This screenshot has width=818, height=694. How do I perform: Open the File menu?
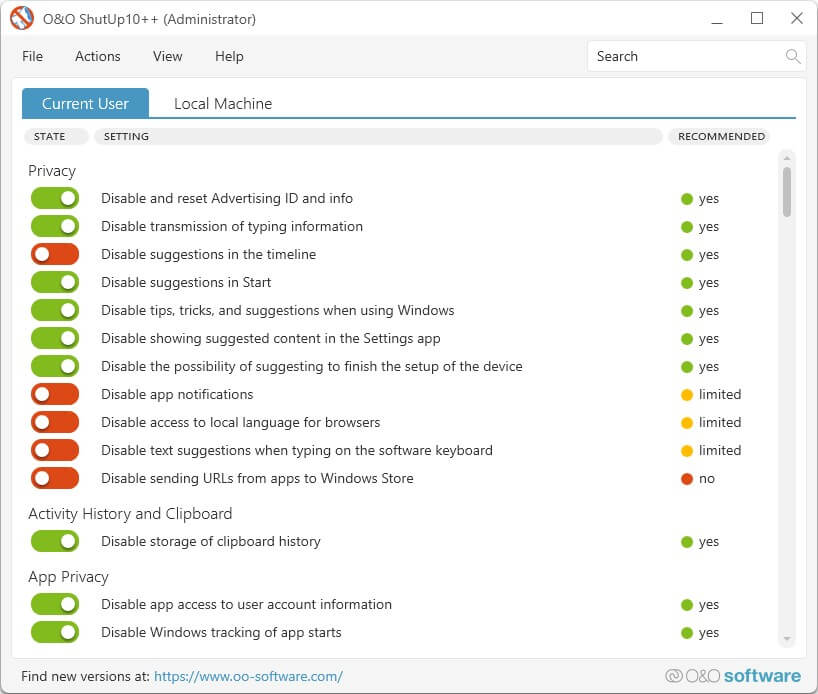point(32,56)
